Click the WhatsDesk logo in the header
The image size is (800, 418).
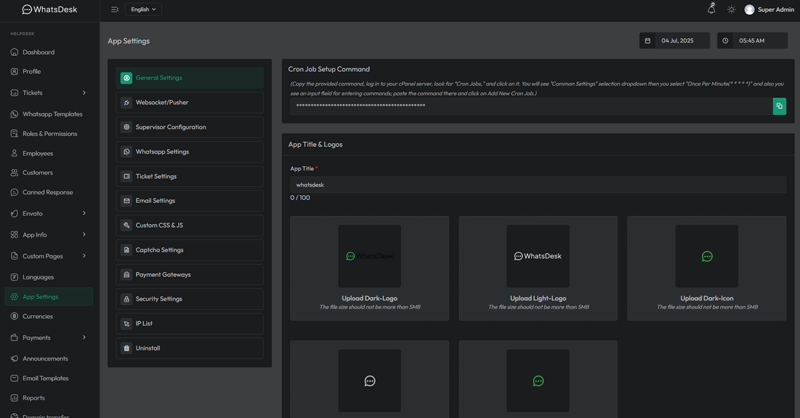click(49, 10)
